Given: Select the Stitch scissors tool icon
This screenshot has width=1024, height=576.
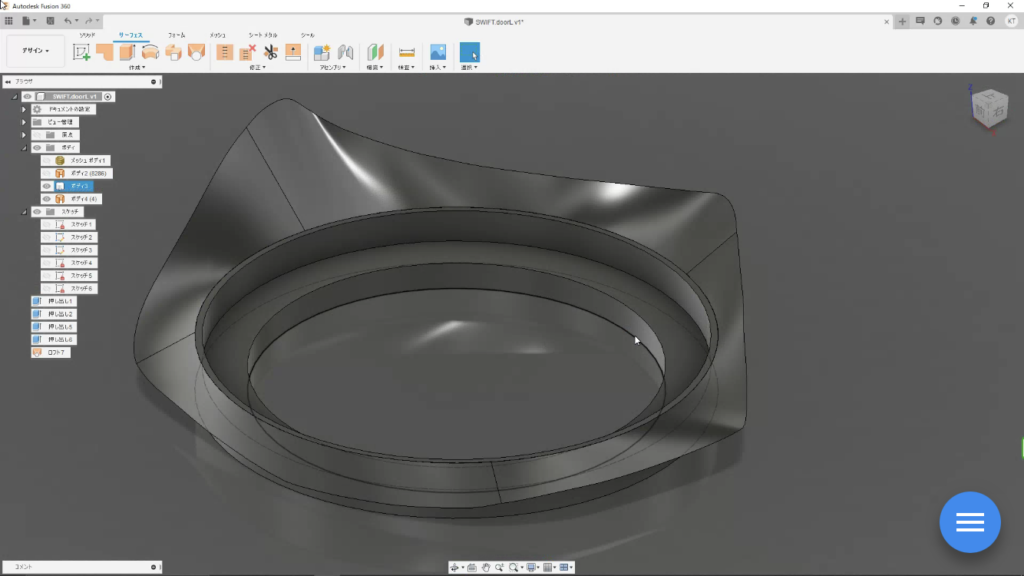Looking at the screenshot, I should [270, 52].
